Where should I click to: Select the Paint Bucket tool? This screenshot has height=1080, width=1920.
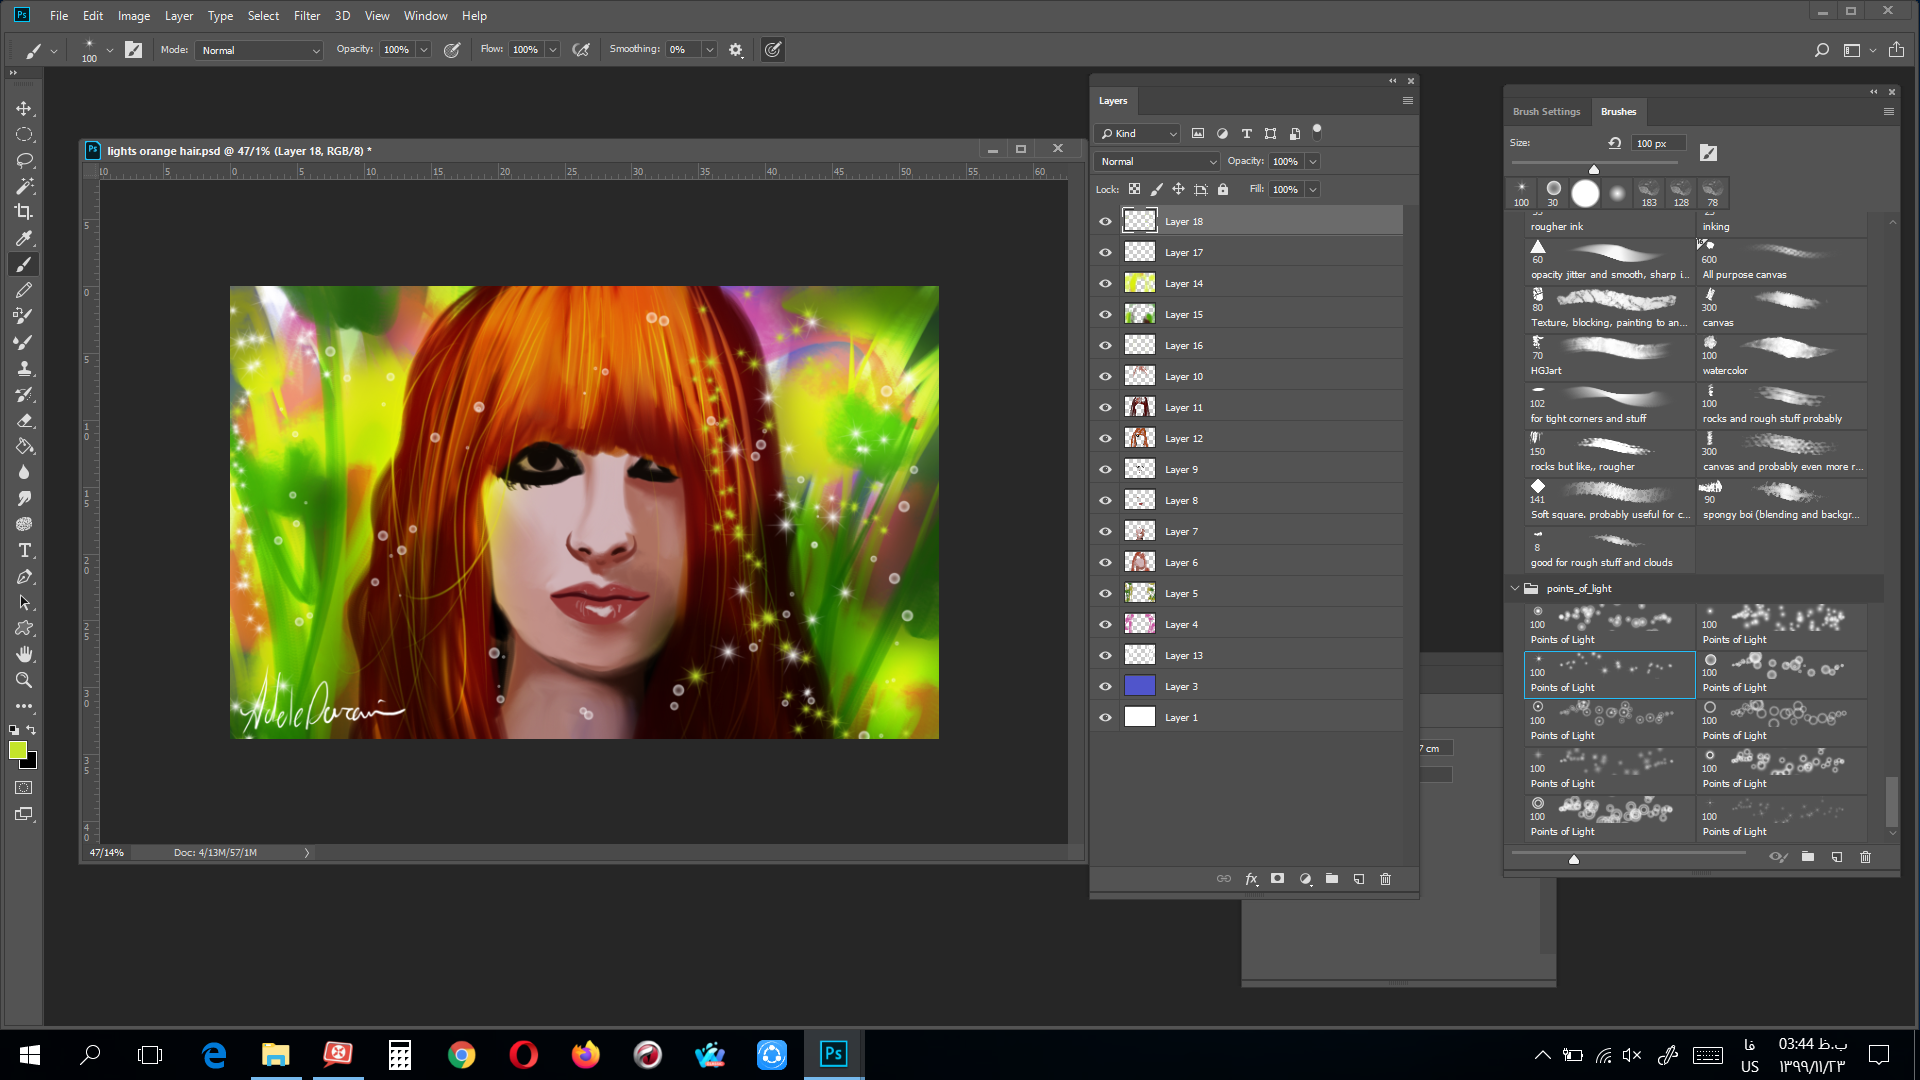point(24,446)
